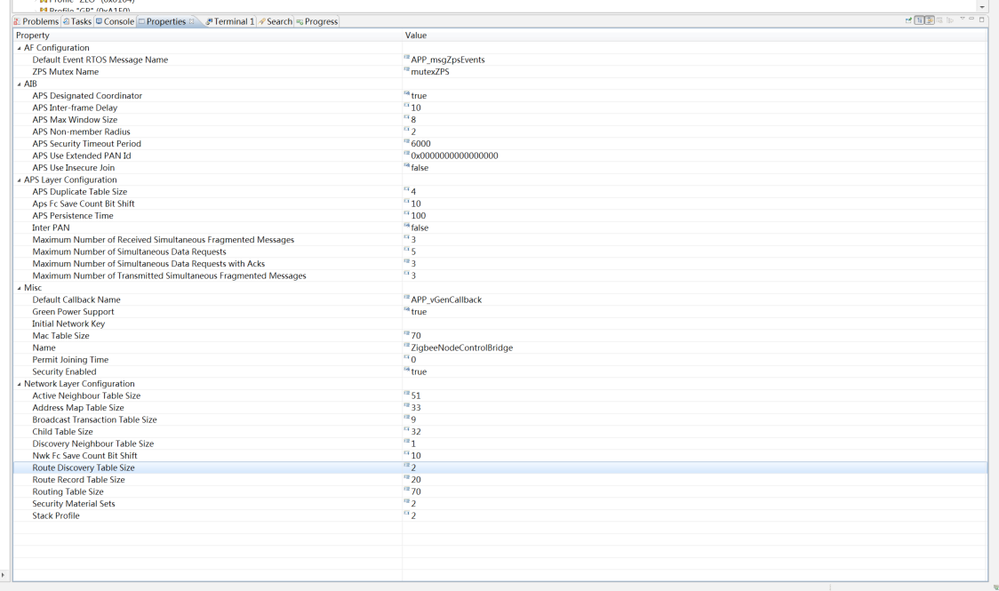999x591 pixels.
Task: Pin properties view to current selection
Action: click(909, 20)
